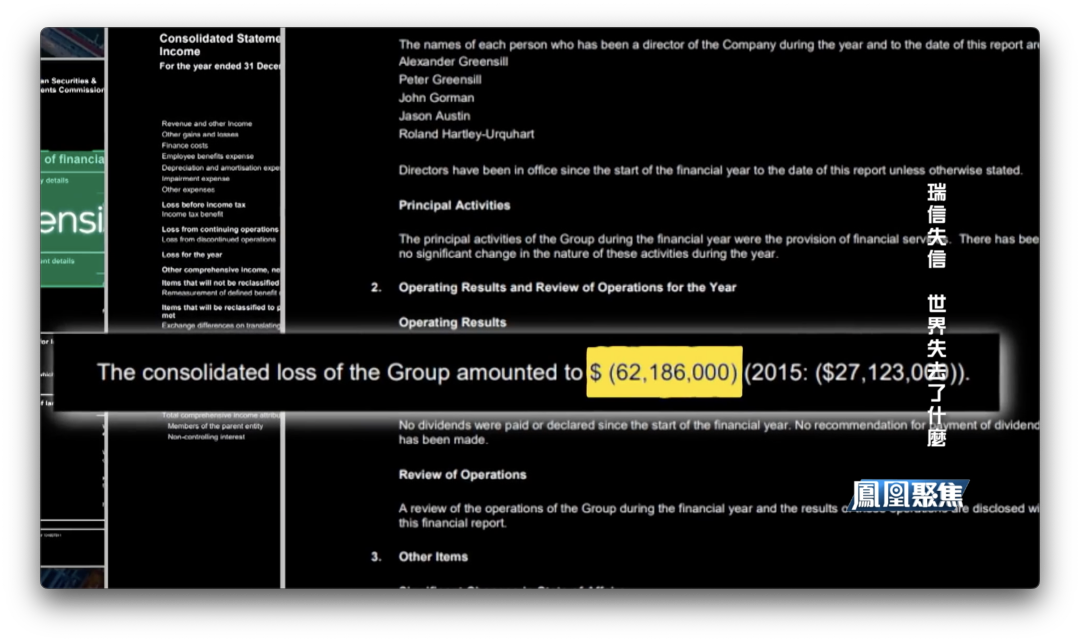Image resolution: width=1080 pixels, height=642 pixels.
Task: Click the Other comprehensive income row
Action: 221,270
